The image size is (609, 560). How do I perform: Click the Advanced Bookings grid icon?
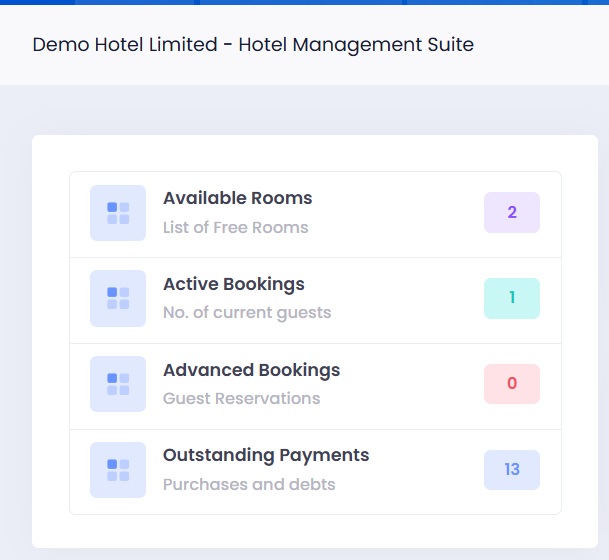(118, 385)
